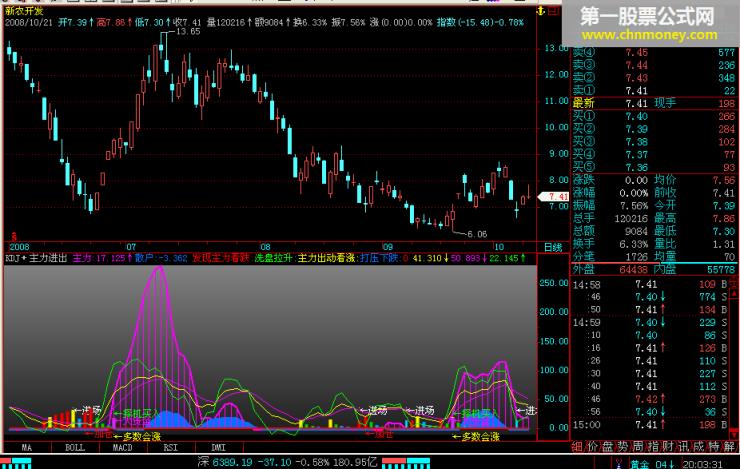Click the 深 6389.19 Shenzhen index readout
Viewport: 740px width, 469px height.
coord(287,462)
